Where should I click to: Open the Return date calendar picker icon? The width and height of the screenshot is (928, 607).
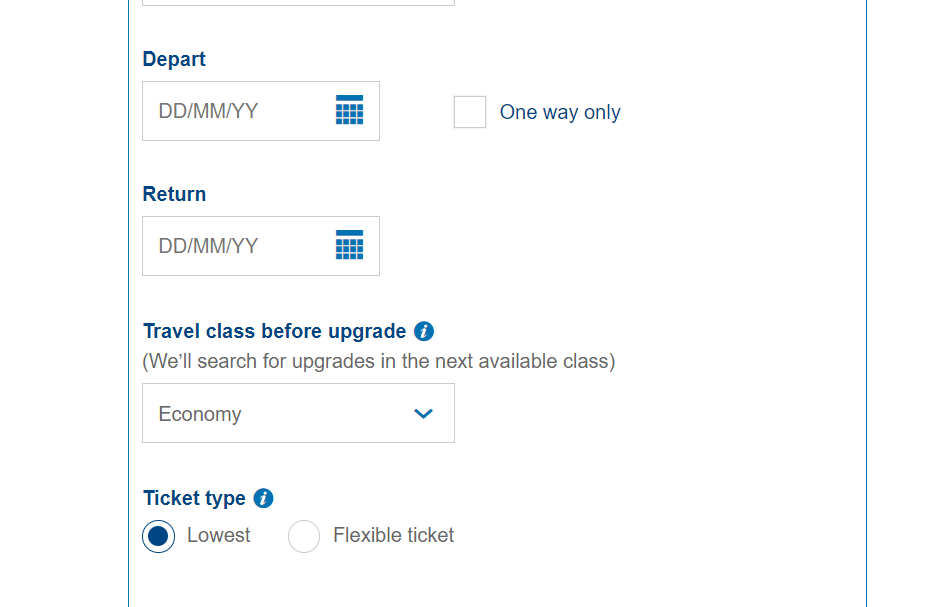349,245
